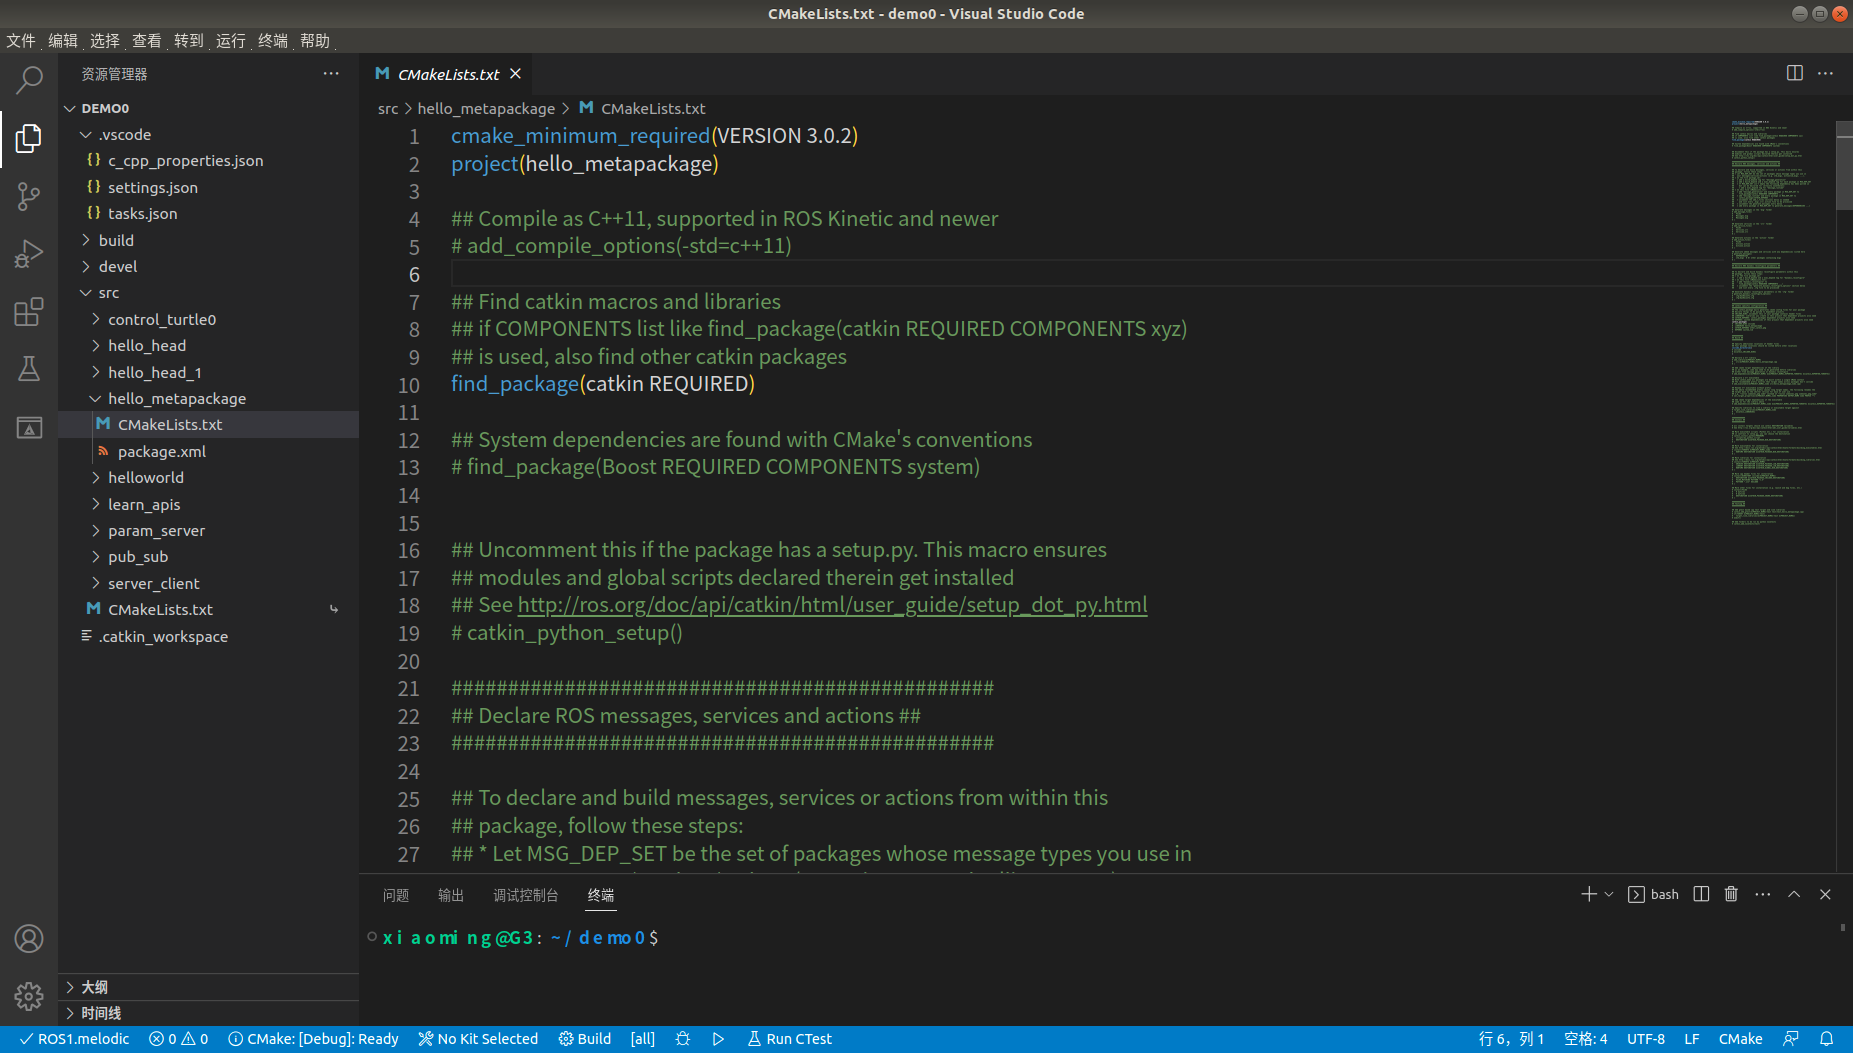Open the Manage gear menu
The image size is (1853, 1053).
pos(29,996)
